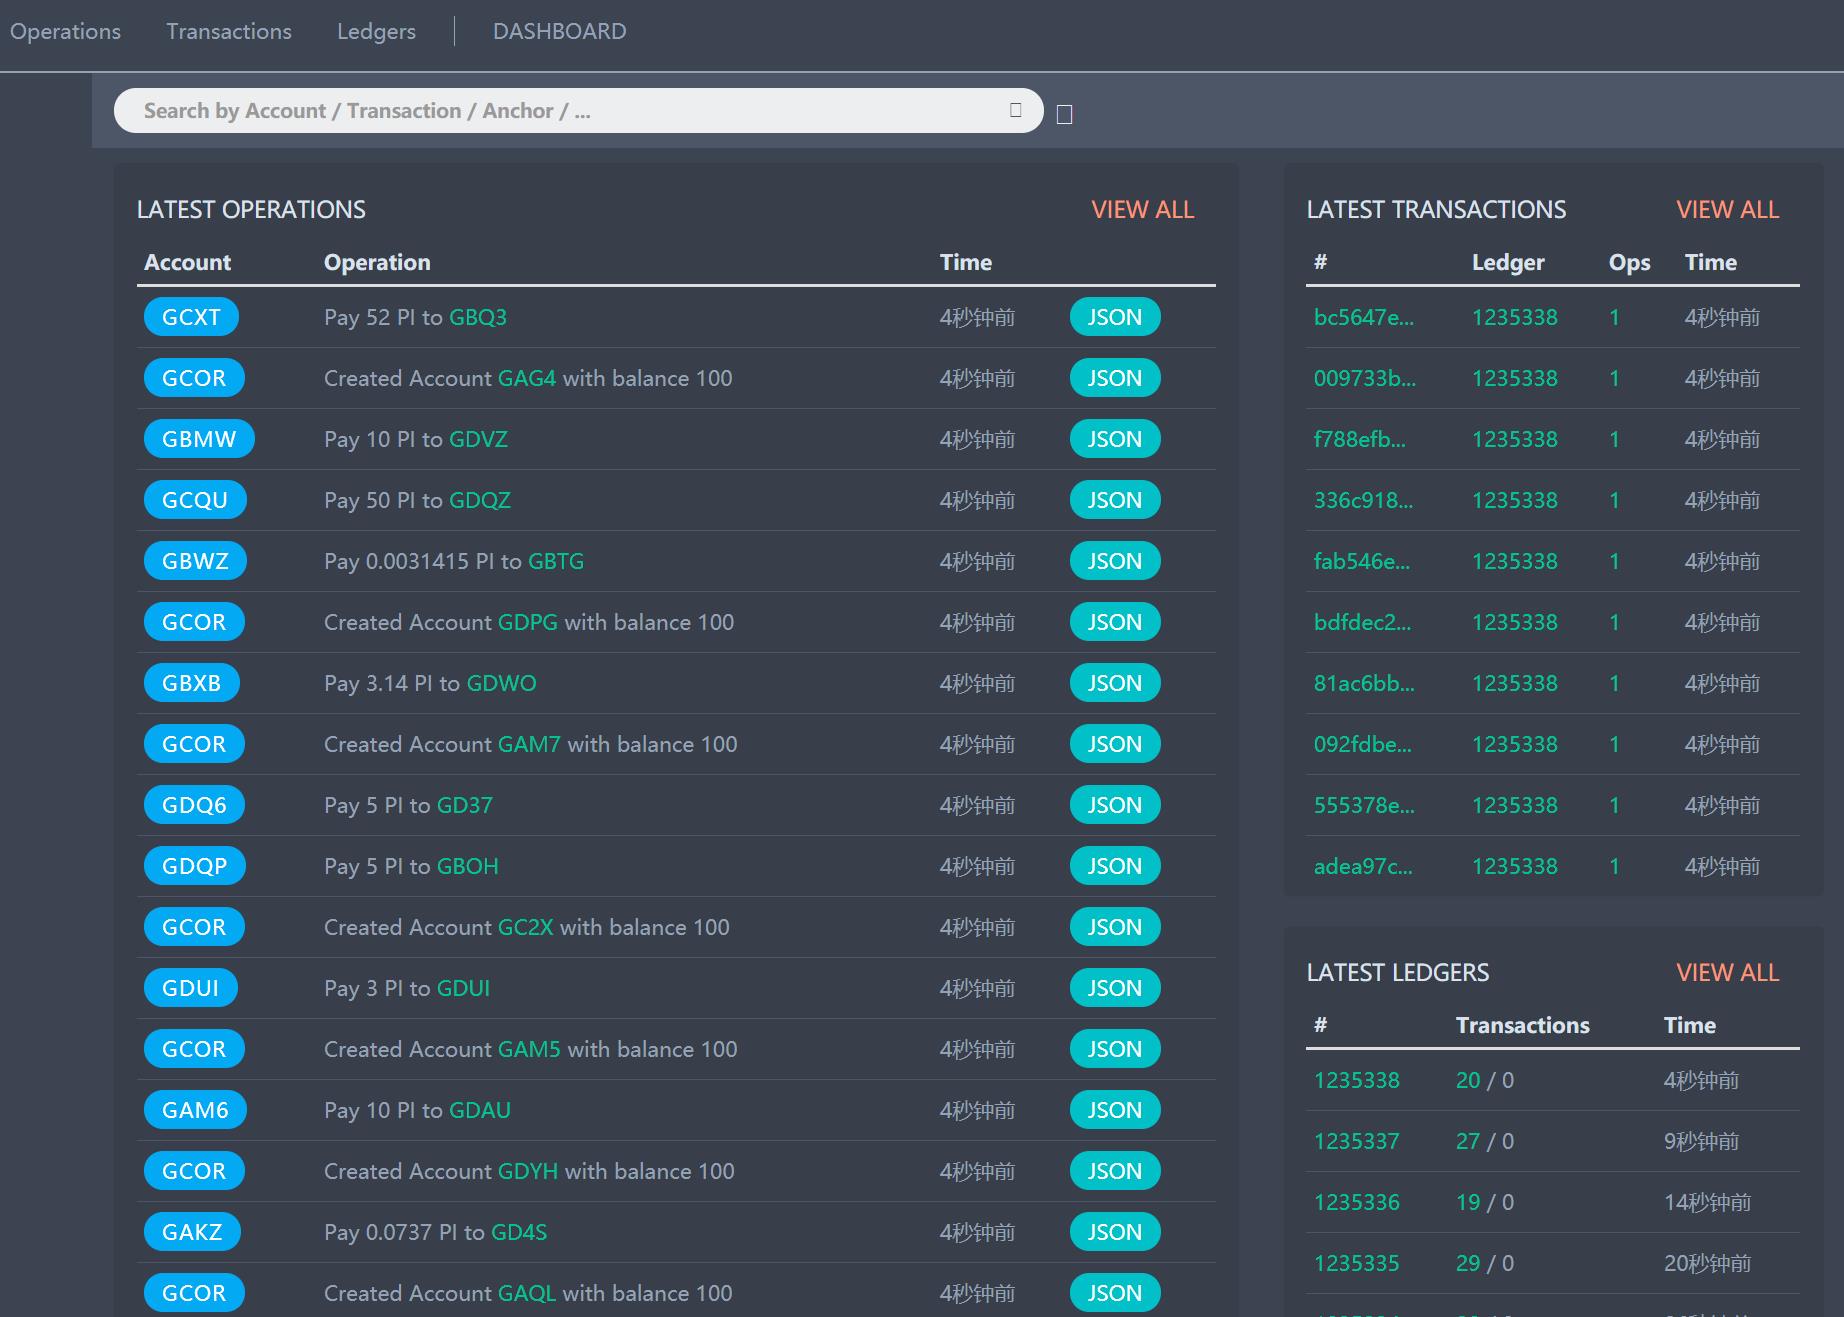Image resolution: width=1844 pixels, height=1317 pixels.
Task: Open destination account GBTG link
Action: click(x=556, y=561)
